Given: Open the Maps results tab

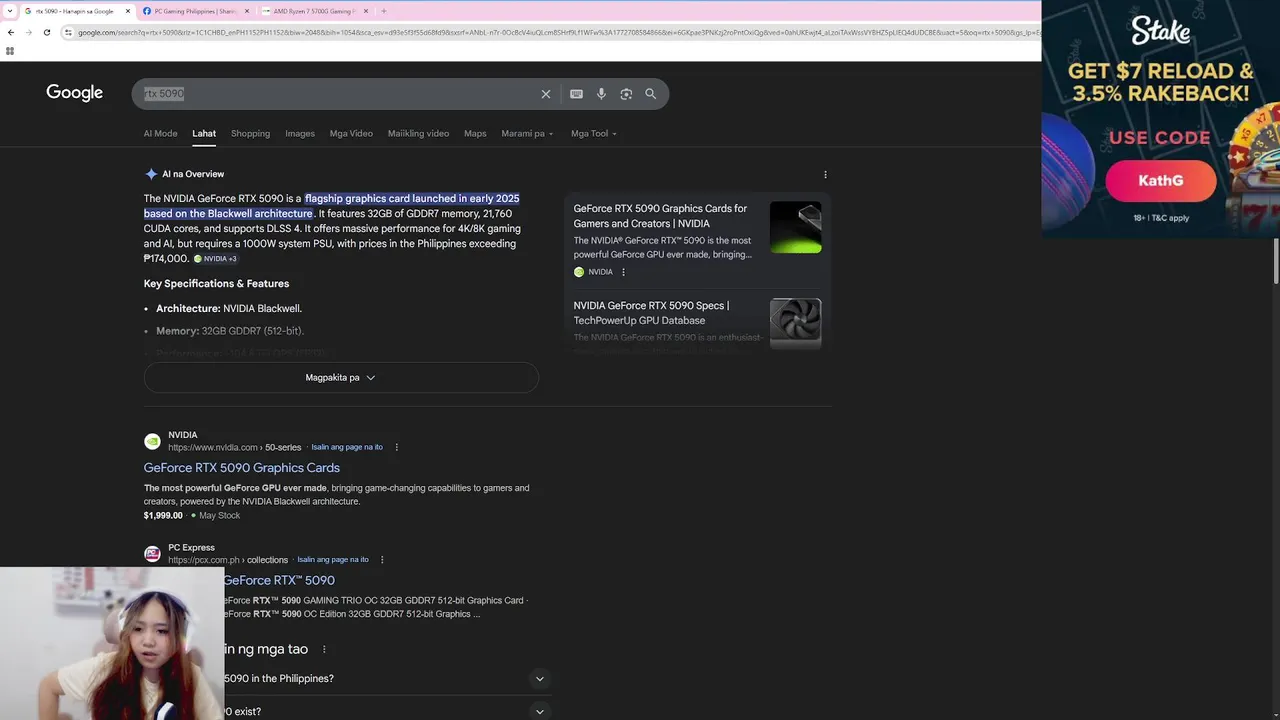Looking at the screenshot, I should click(475, 133).
